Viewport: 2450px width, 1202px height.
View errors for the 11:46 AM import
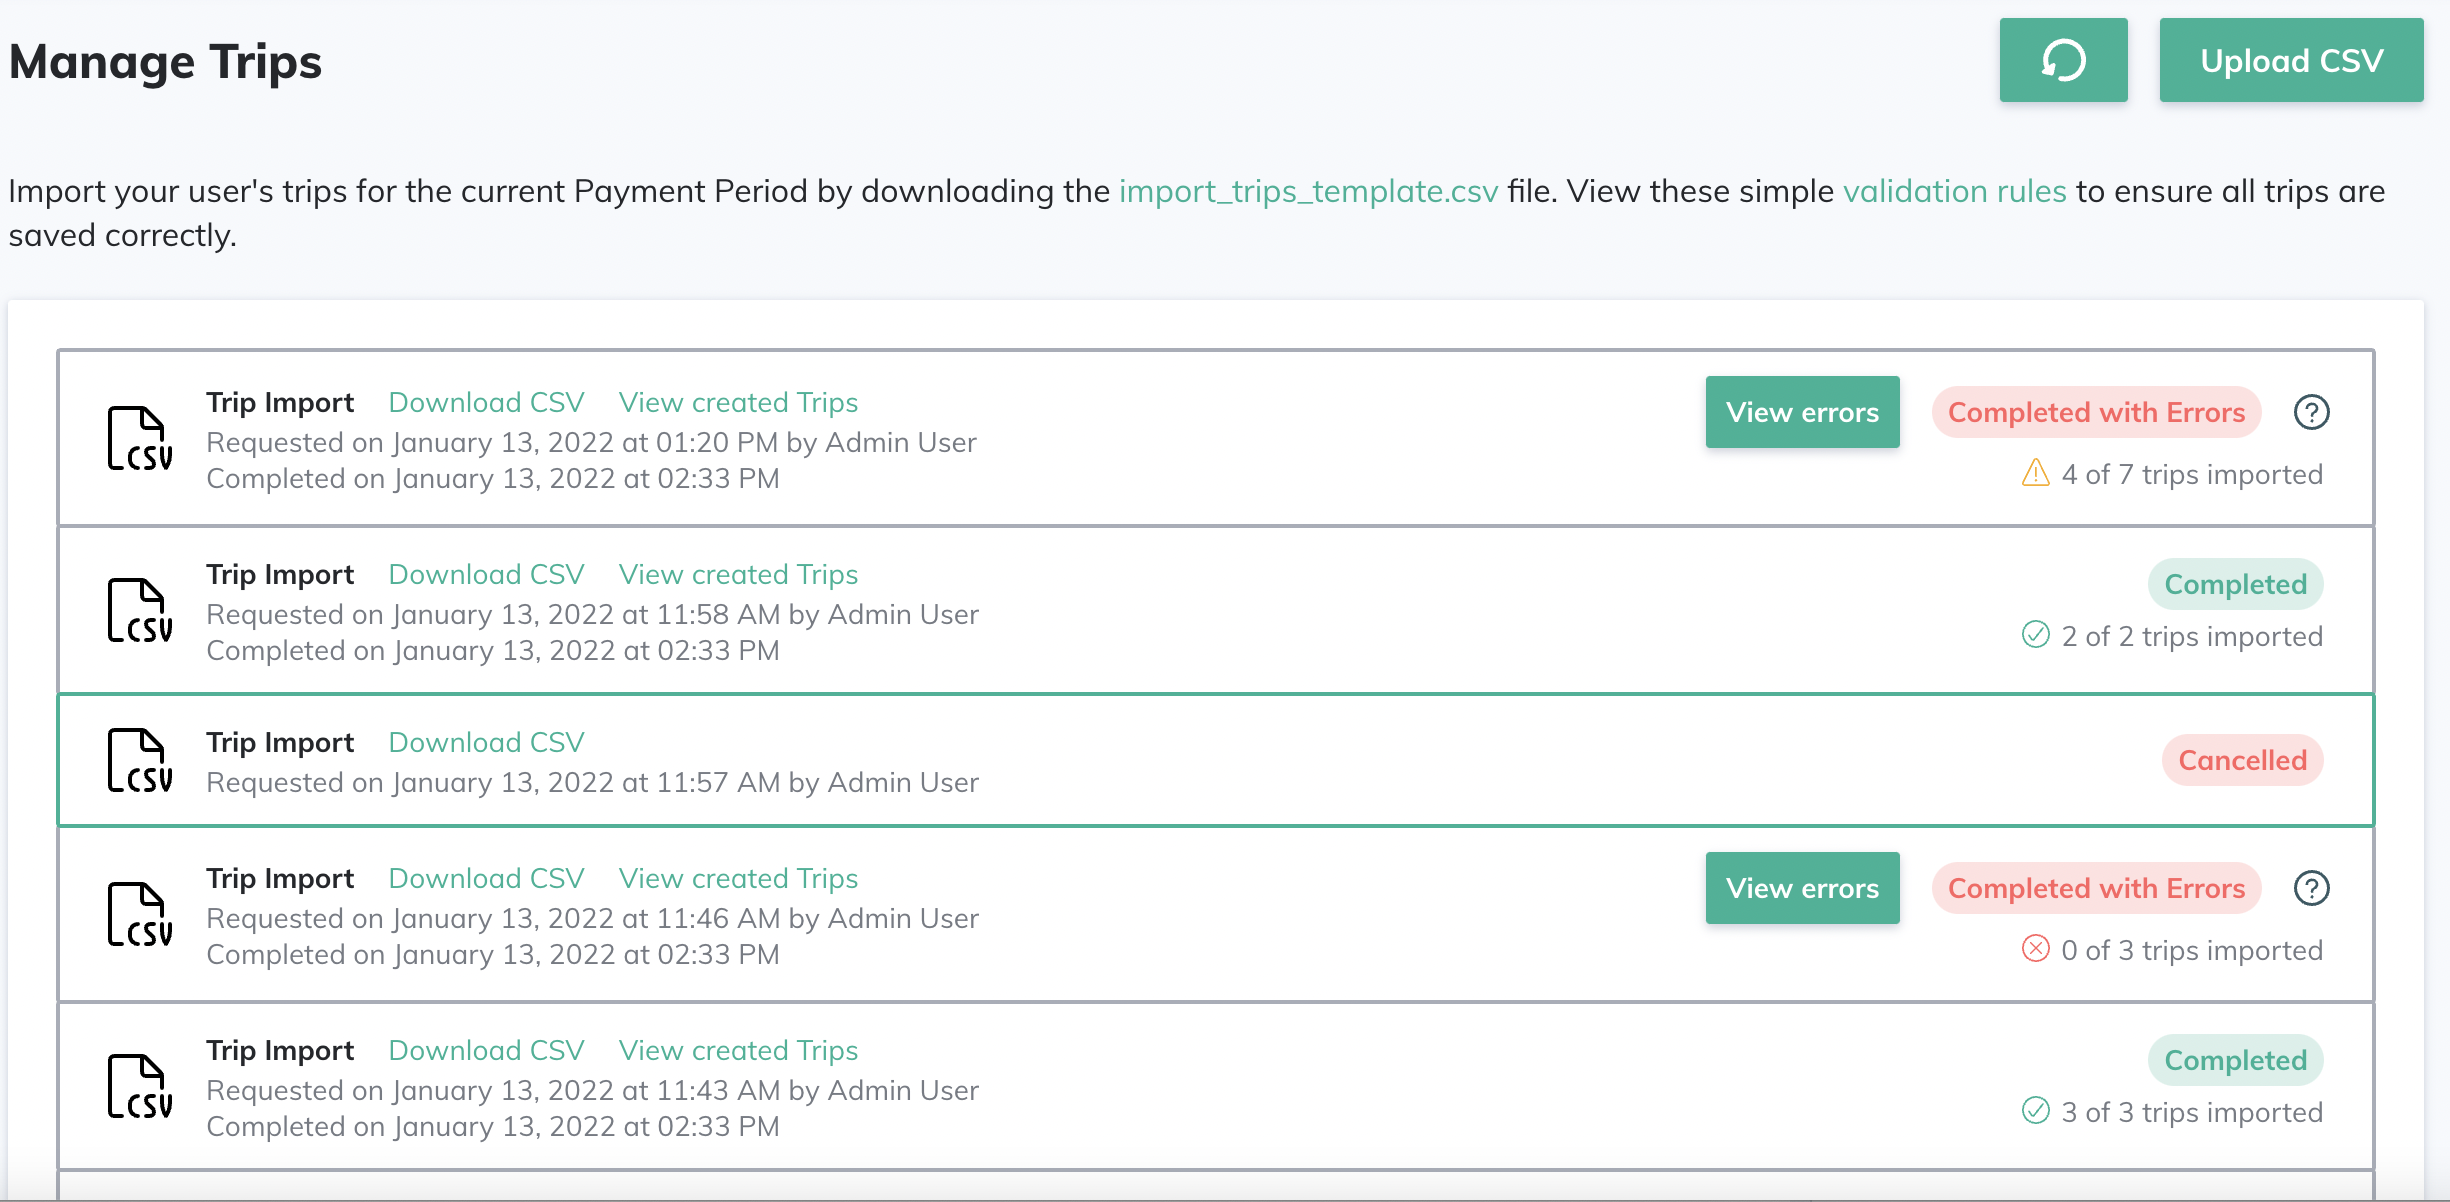1802,888
